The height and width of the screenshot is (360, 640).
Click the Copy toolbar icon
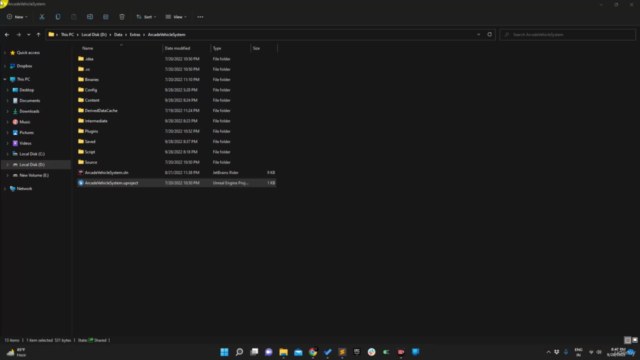(x=58, y=17)
